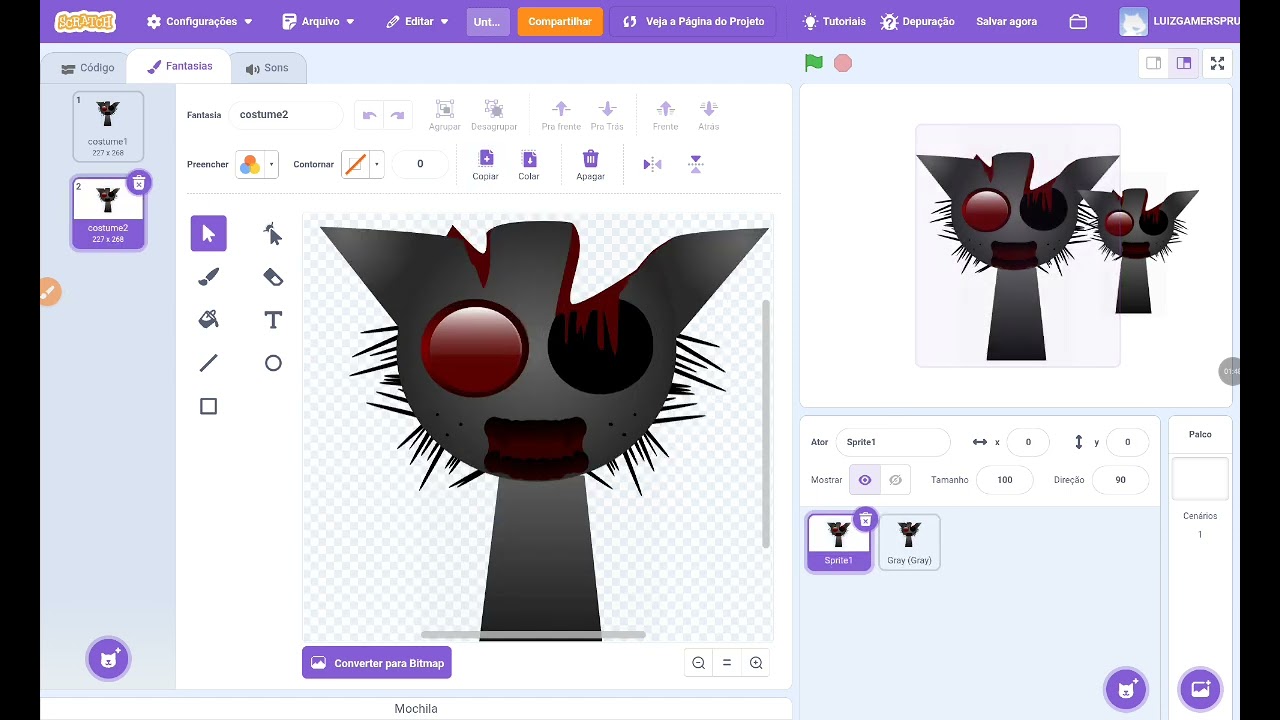
Task: Select the Brush tool
Action: tap(209, 277)
